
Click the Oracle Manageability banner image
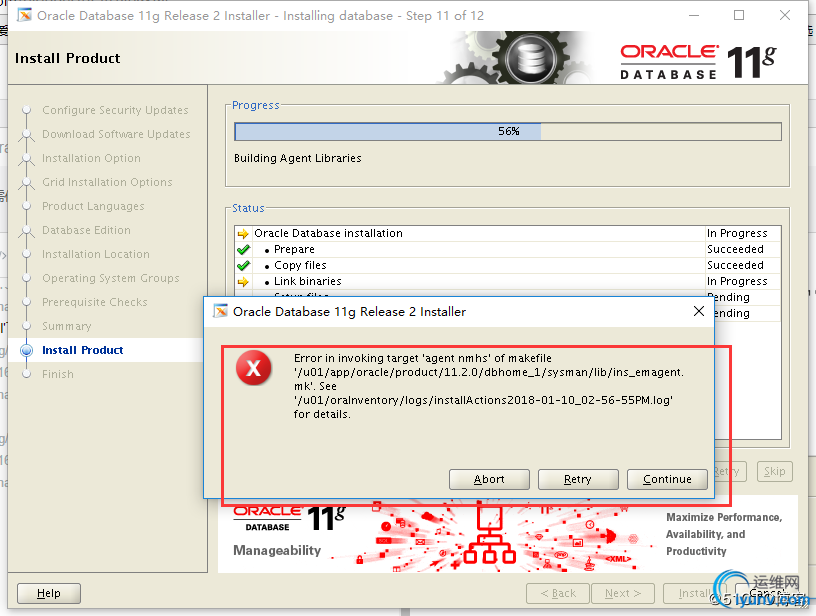pos(507,534)
